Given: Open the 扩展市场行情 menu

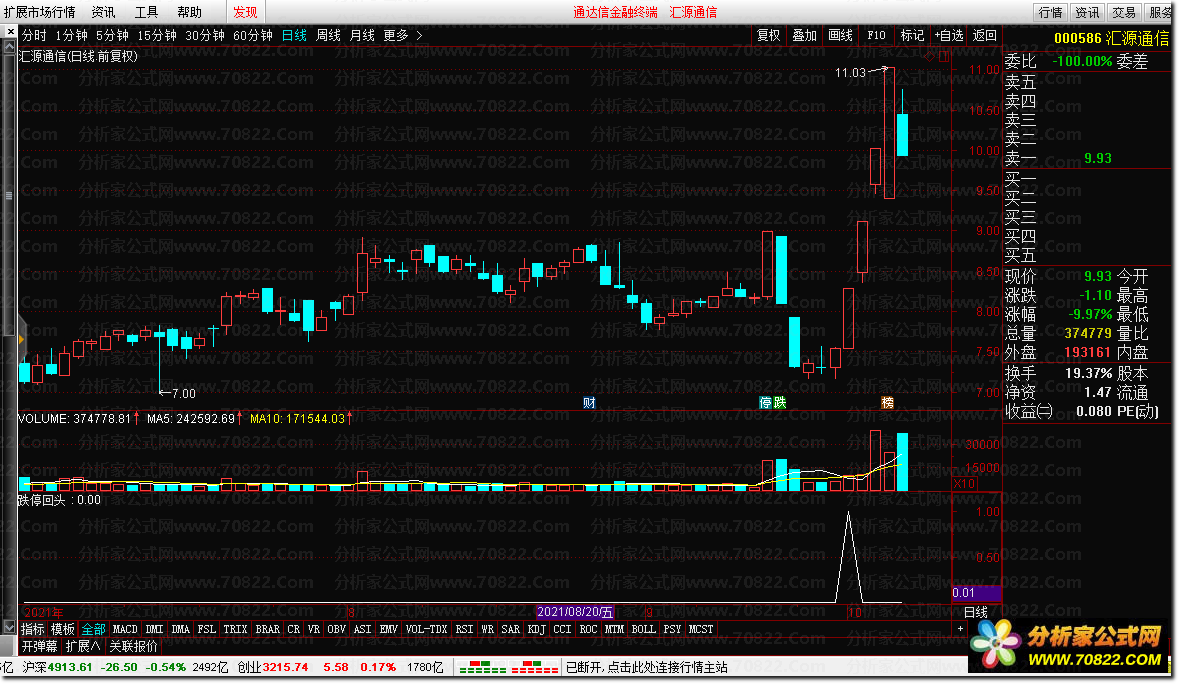Looking at the screenshot, I should tap(39, 12).
